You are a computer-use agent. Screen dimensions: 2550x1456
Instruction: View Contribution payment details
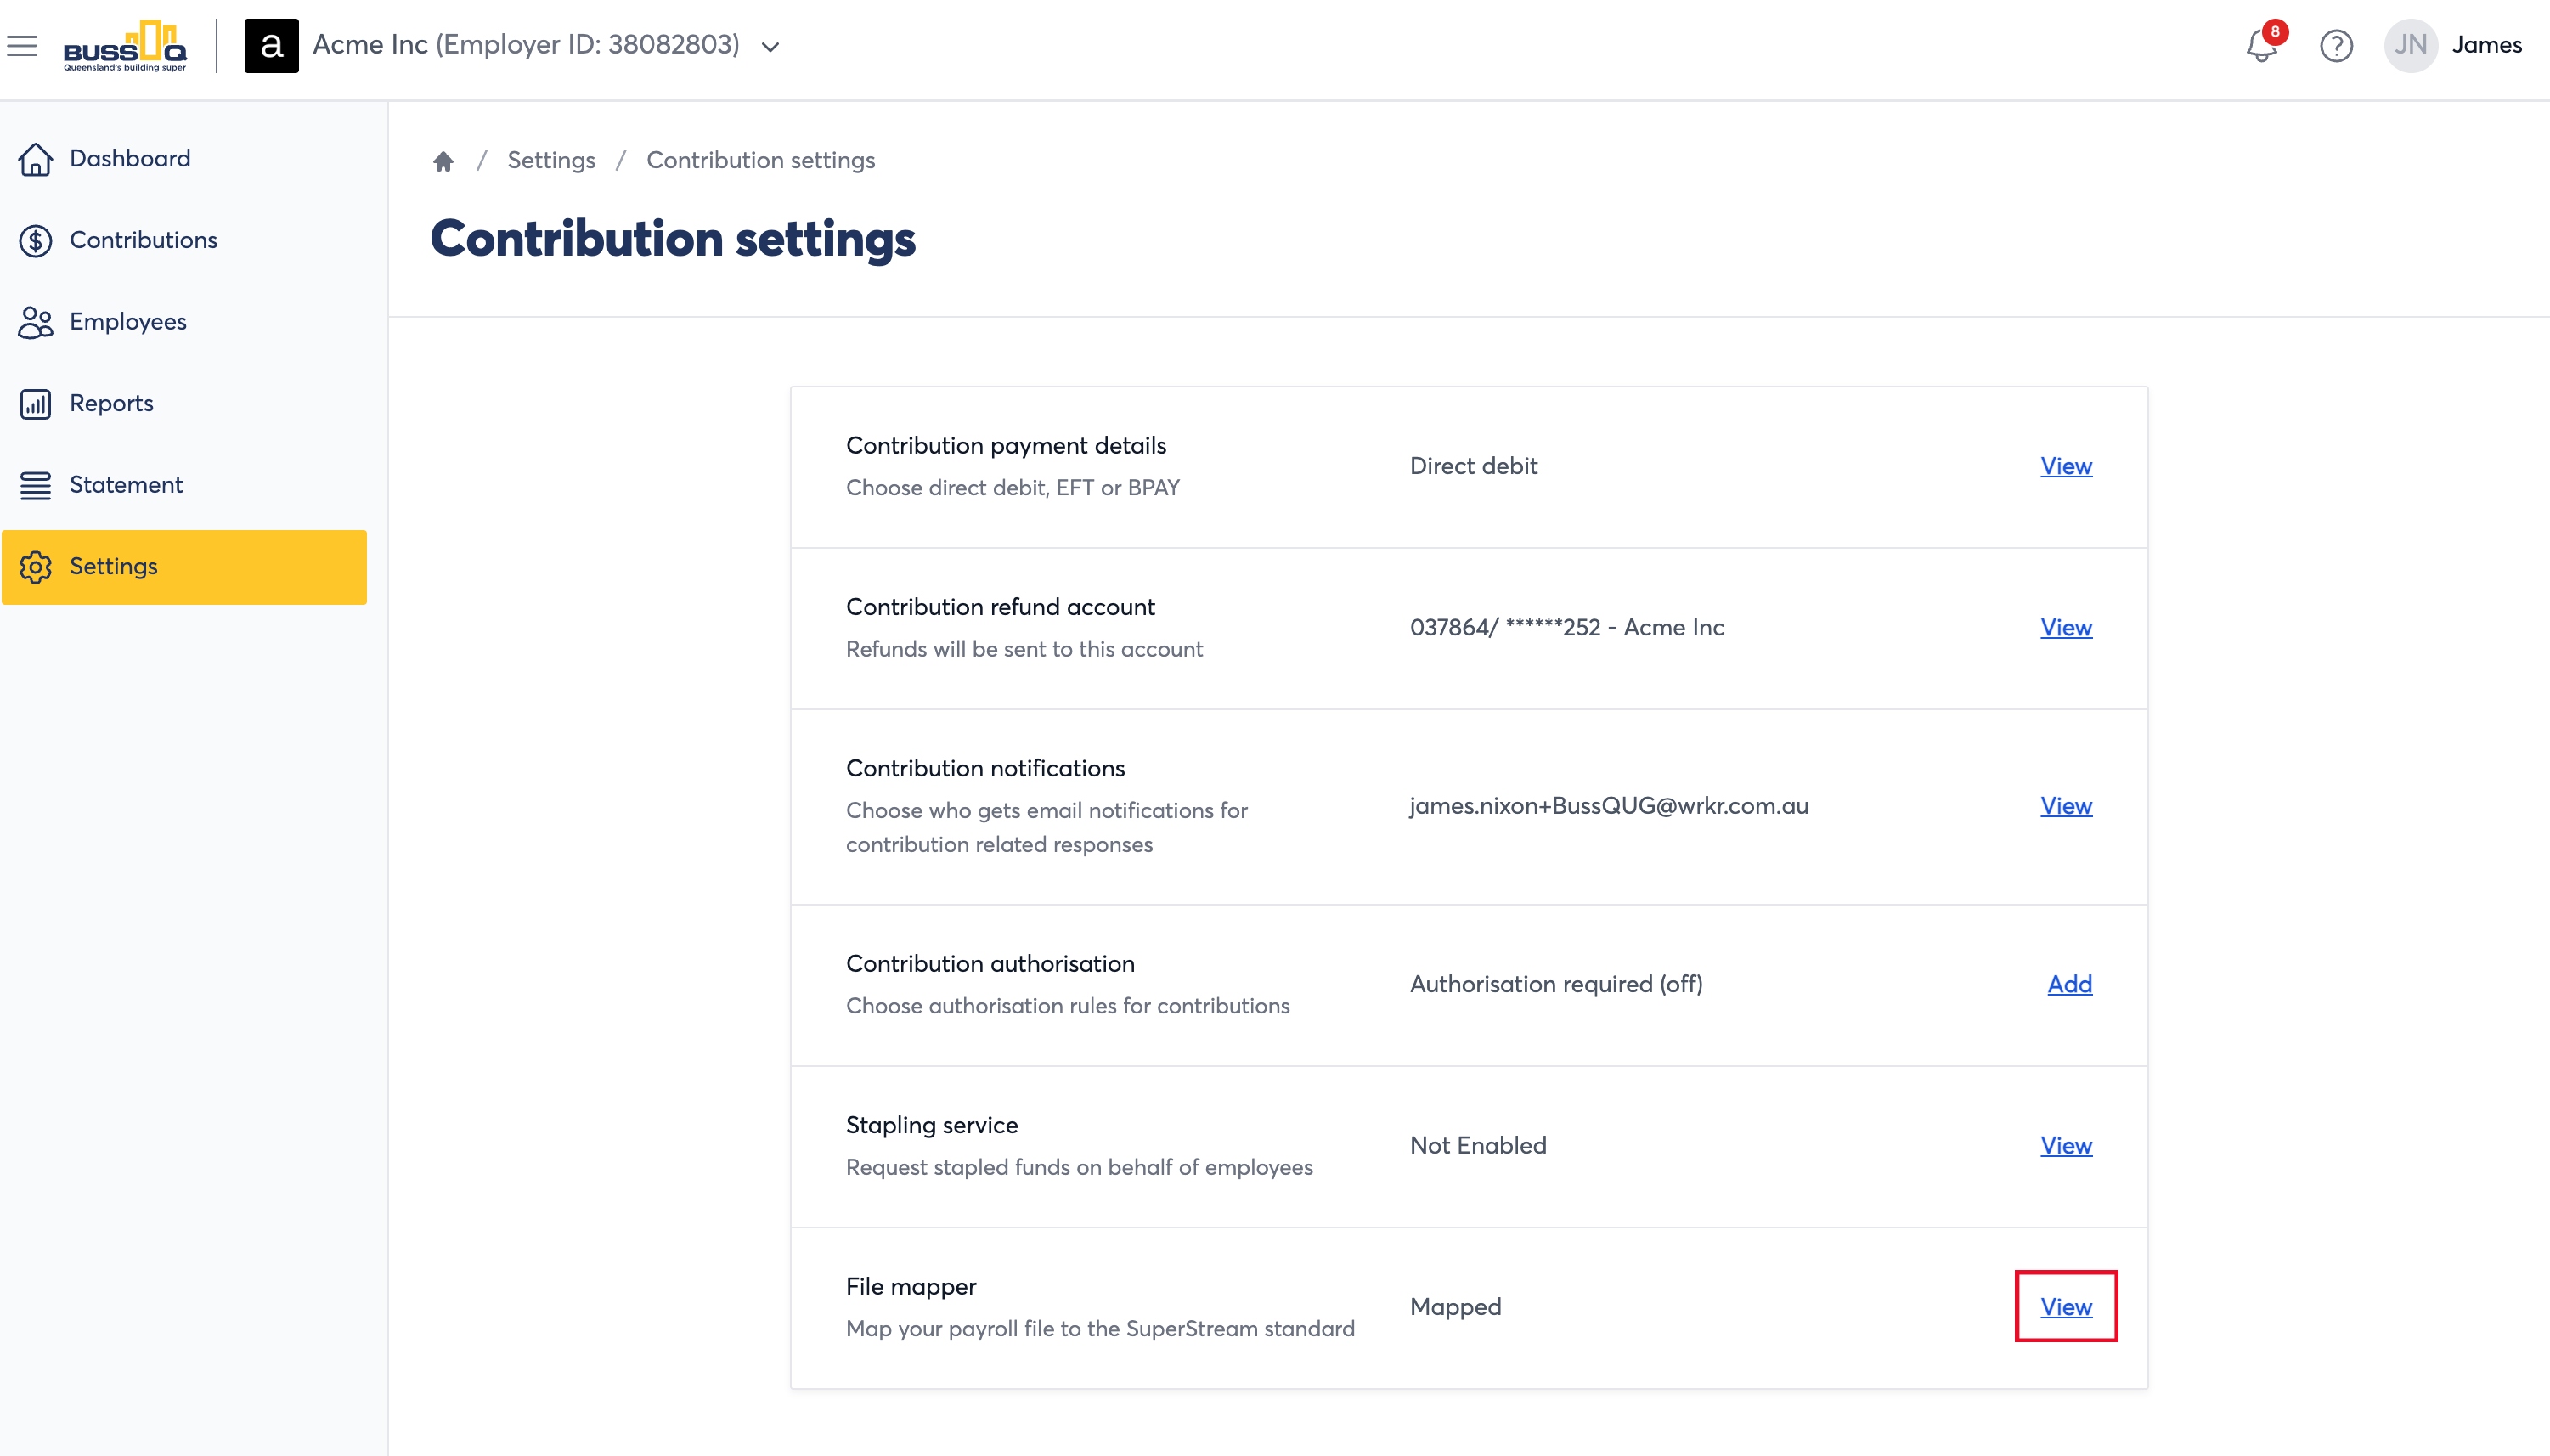point(2066,466)
